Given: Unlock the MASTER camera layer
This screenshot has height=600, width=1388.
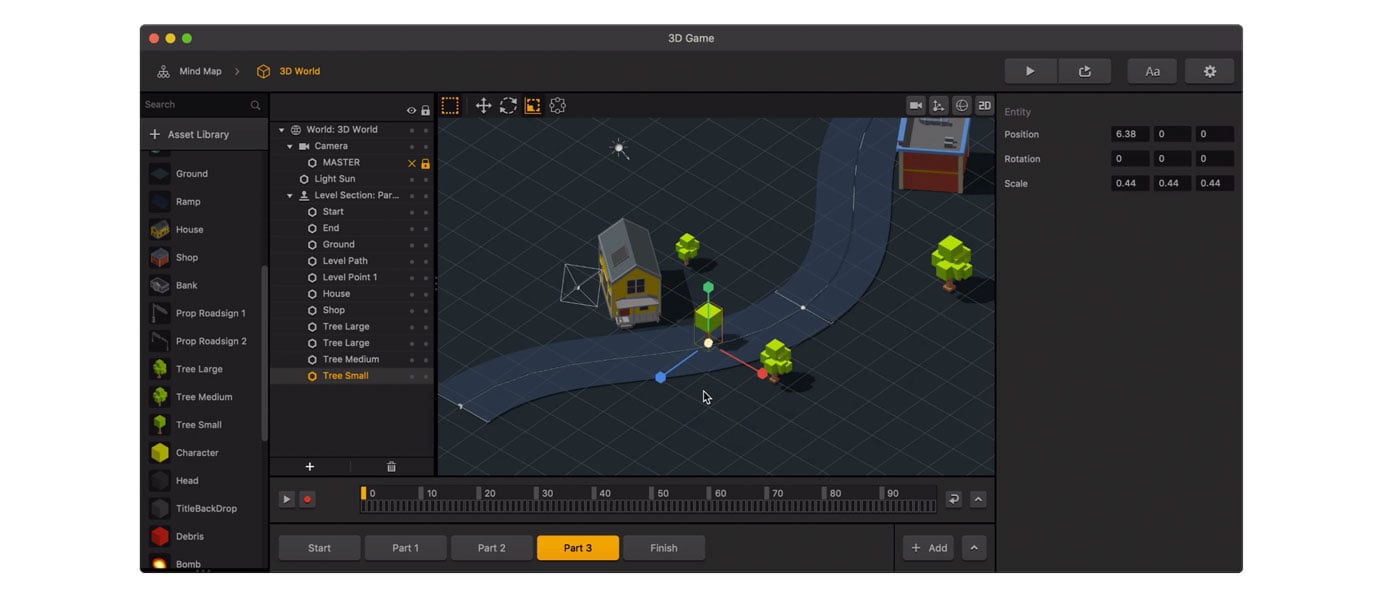Looking at the screenshot, I should (x=424, y=162).
